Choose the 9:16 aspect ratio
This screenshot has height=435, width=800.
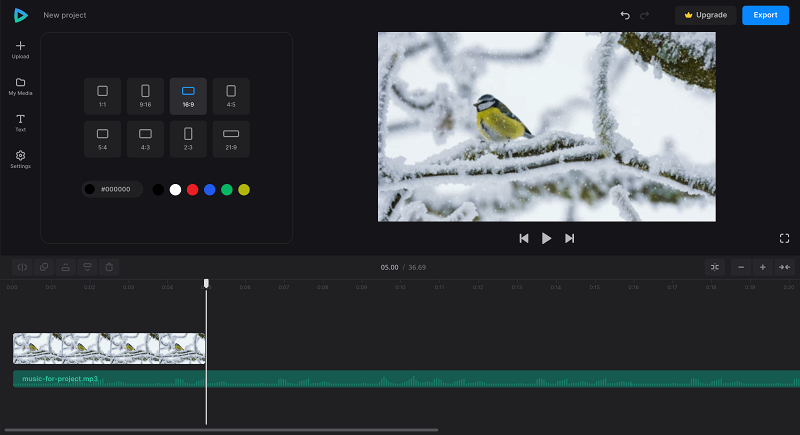pyautogui.click(x=145, y=96)
